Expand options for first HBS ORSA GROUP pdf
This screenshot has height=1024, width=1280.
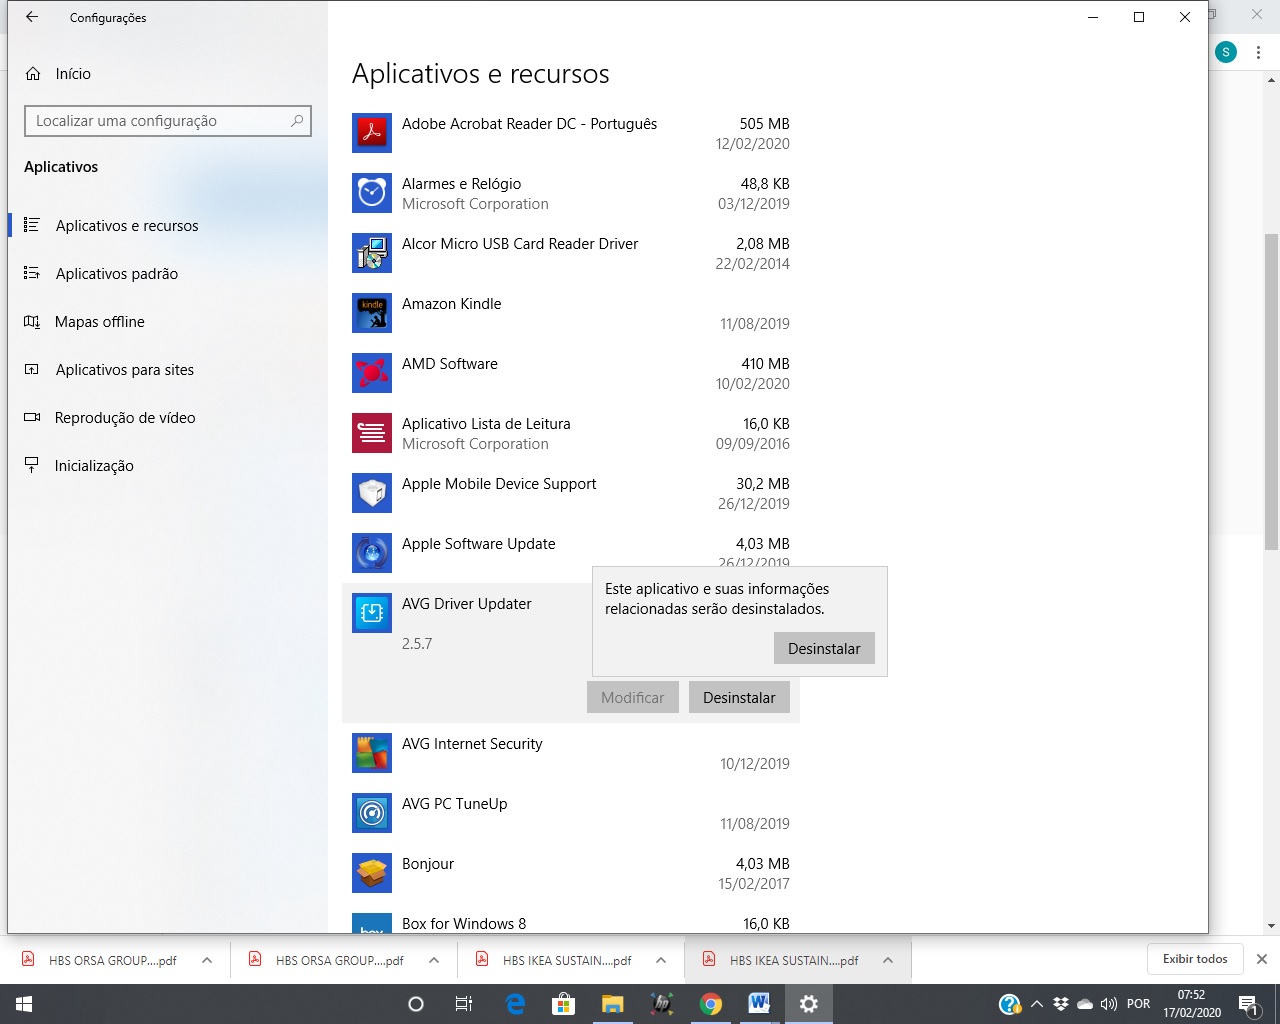207,960
